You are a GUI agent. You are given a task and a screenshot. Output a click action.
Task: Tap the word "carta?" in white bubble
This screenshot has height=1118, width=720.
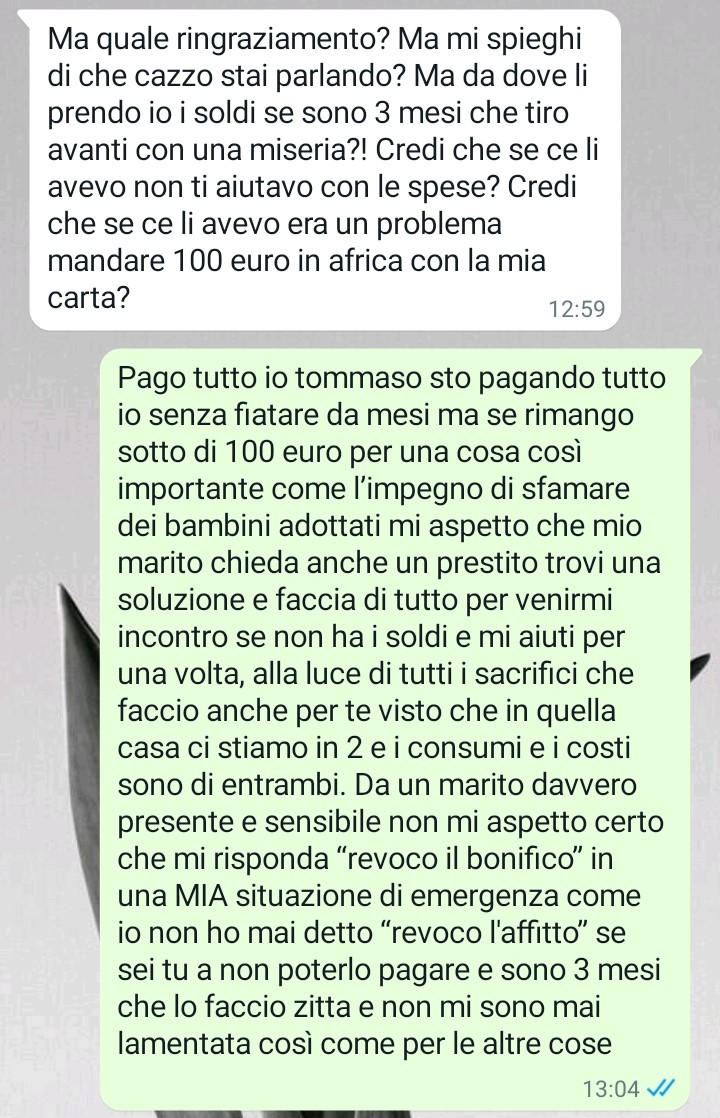point(88,298)
